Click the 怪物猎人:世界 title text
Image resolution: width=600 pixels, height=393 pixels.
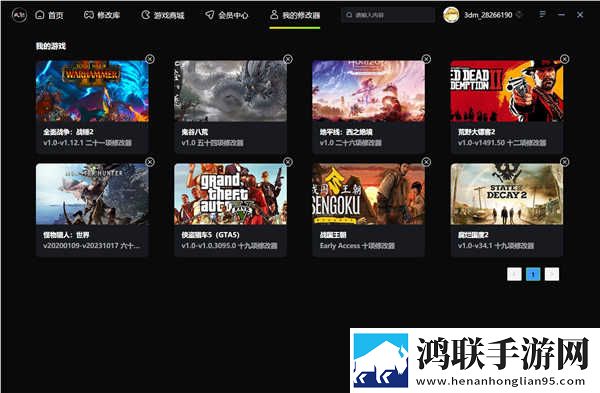(x=66, y=235)
